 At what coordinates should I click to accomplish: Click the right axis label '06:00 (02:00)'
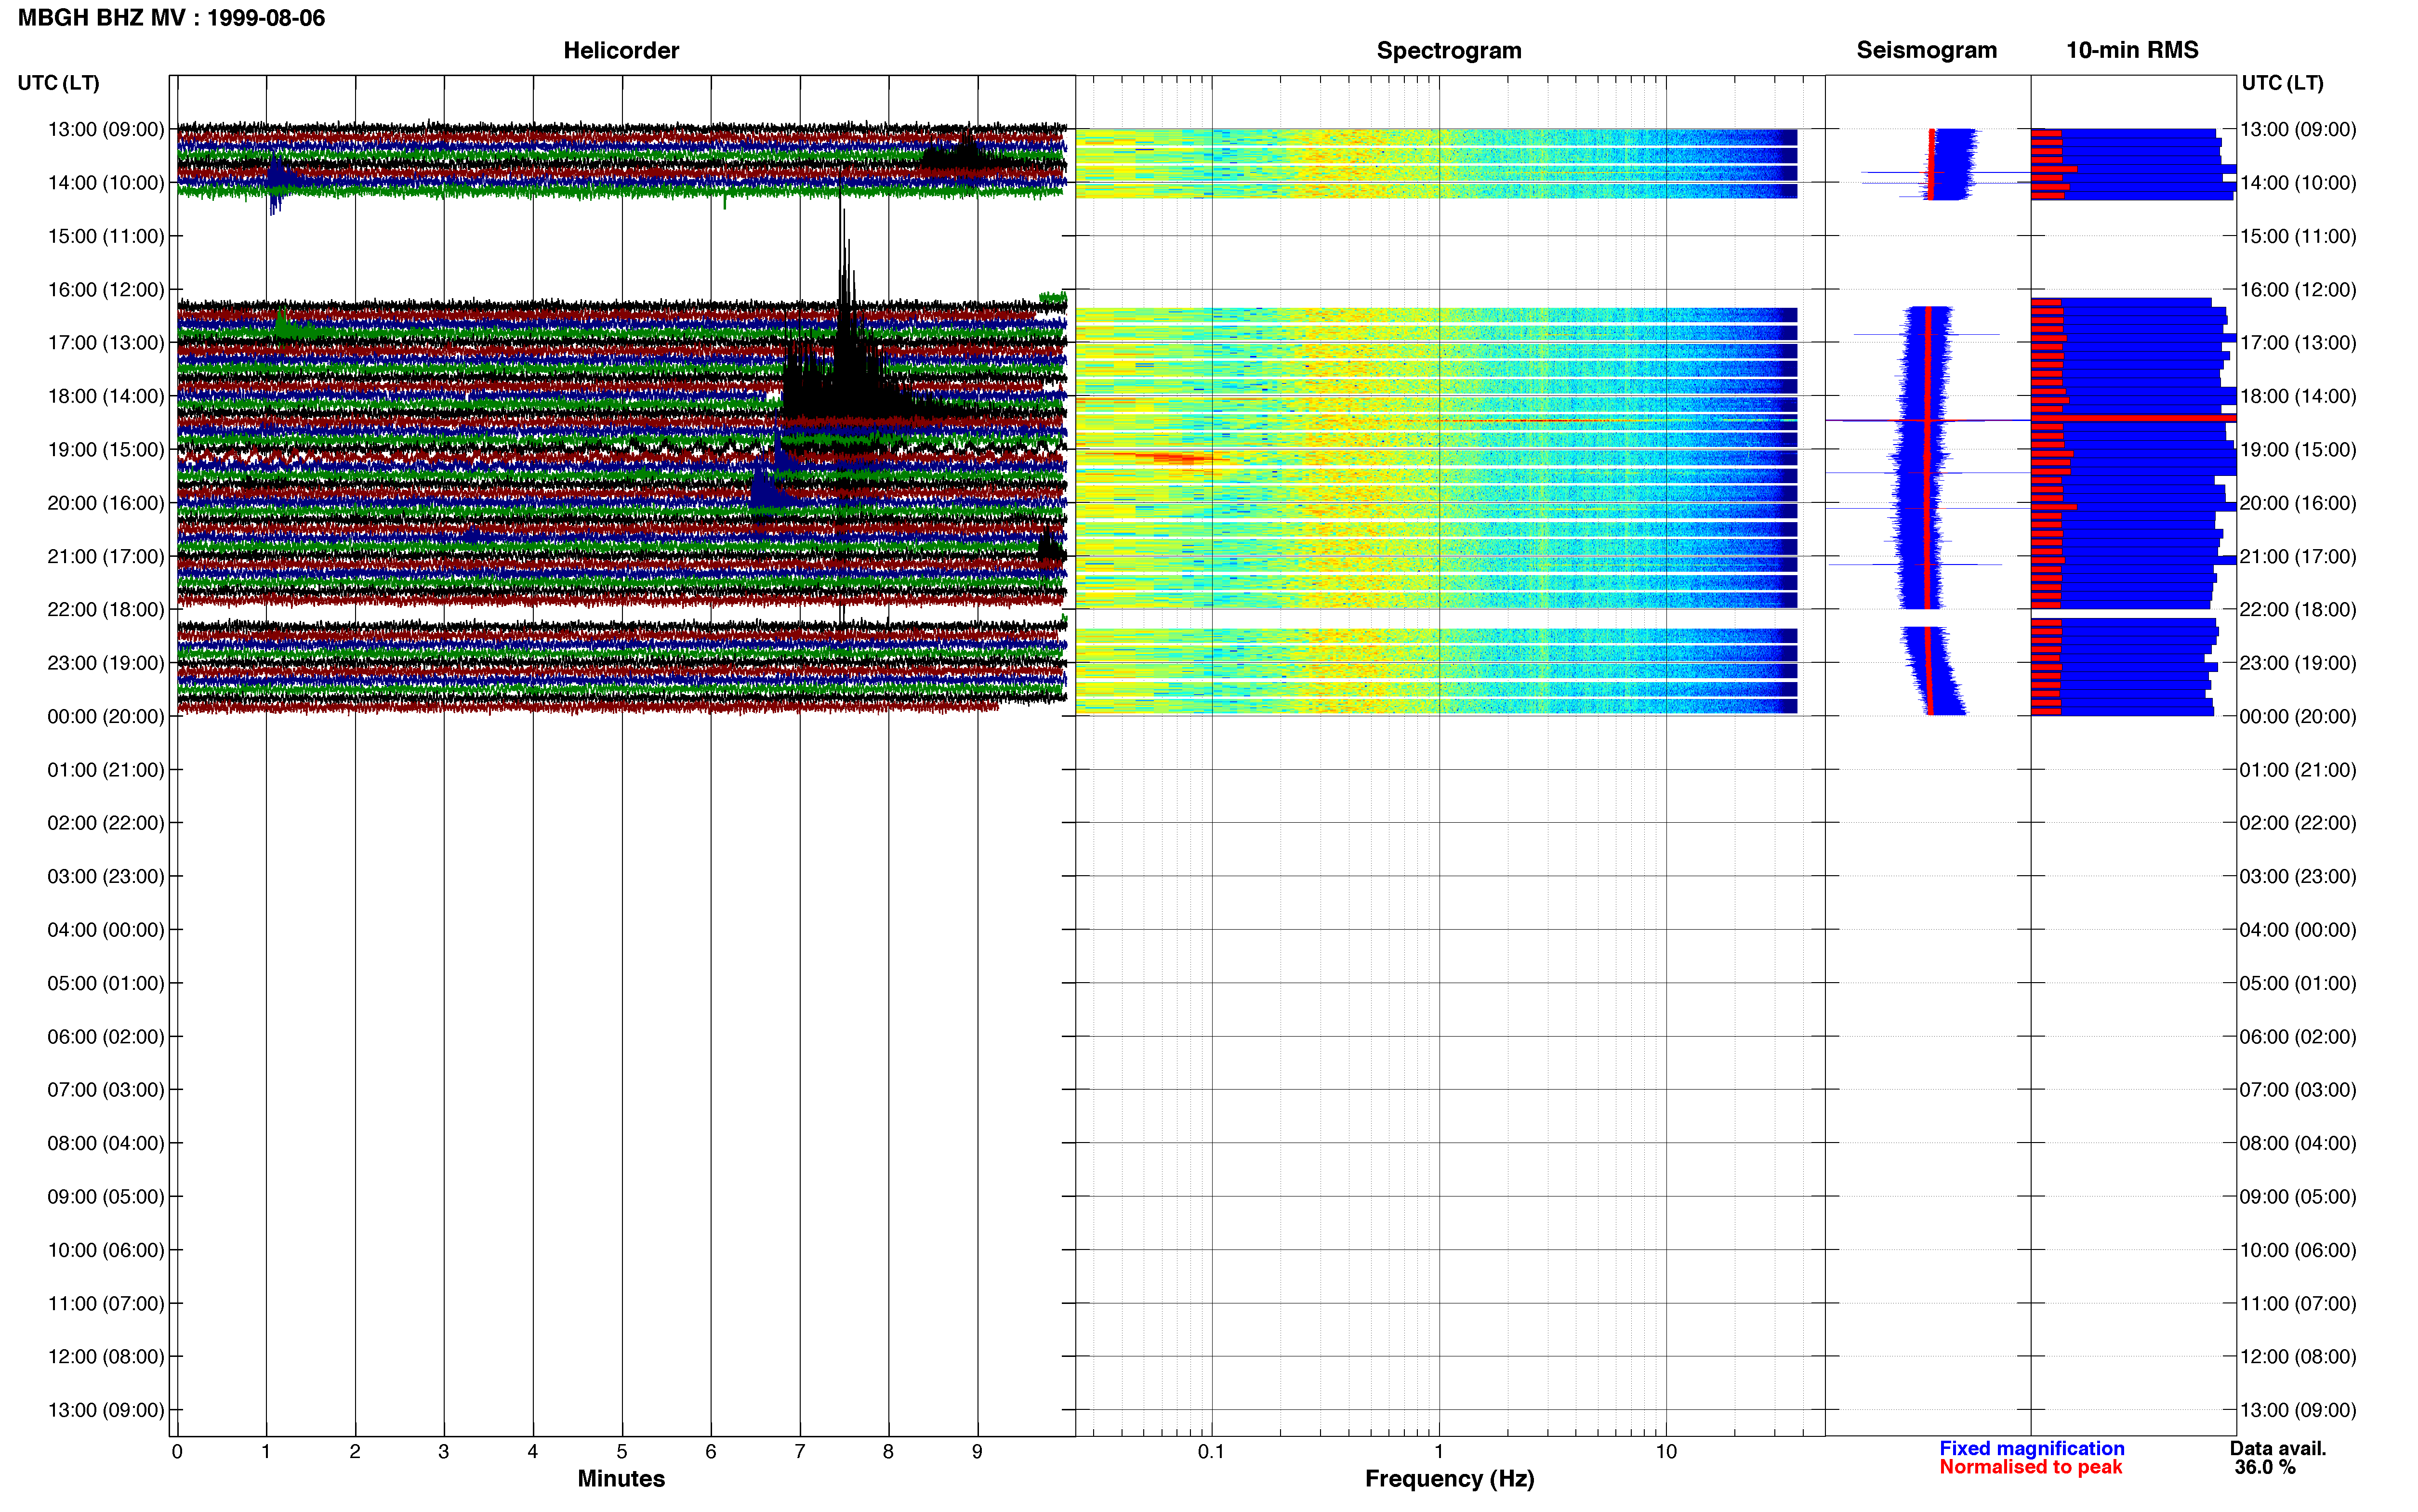pos(2298,1036)
